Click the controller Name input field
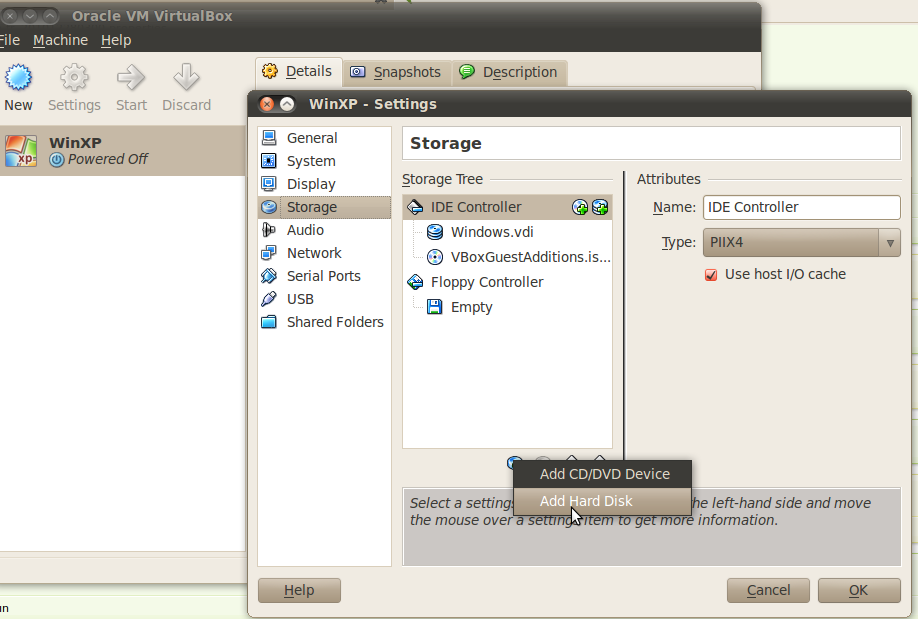Image resolution: width=918 pixels, height=619 pixels. tap(801, 207)
